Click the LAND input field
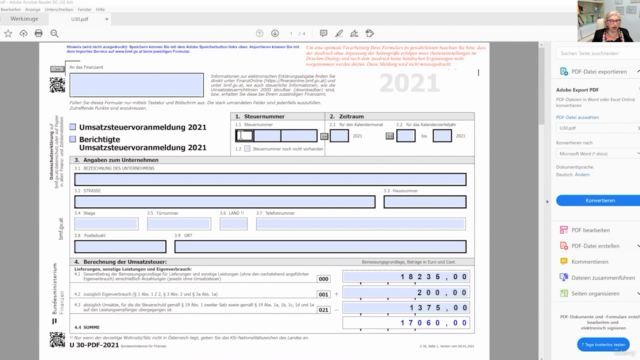The height and width of the screenshot is (360, 640). click(233, 224)
